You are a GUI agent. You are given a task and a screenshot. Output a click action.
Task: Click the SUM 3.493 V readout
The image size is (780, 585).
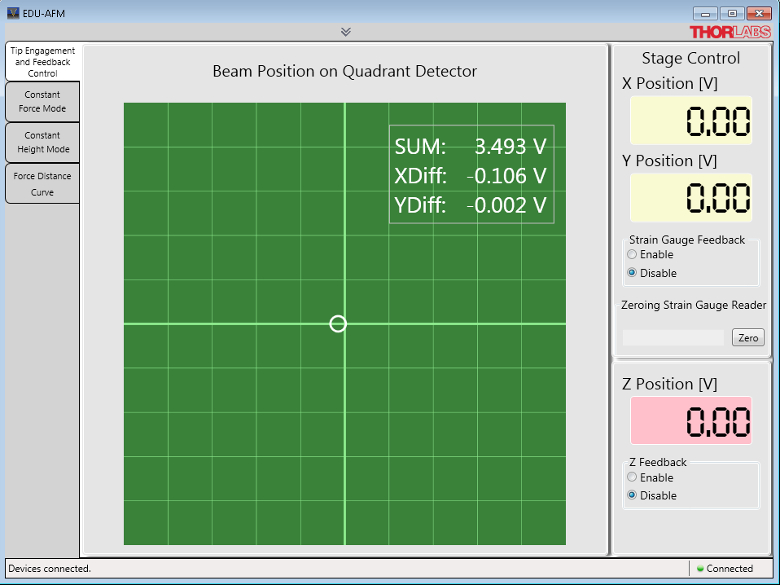click(x=471, y=146)
